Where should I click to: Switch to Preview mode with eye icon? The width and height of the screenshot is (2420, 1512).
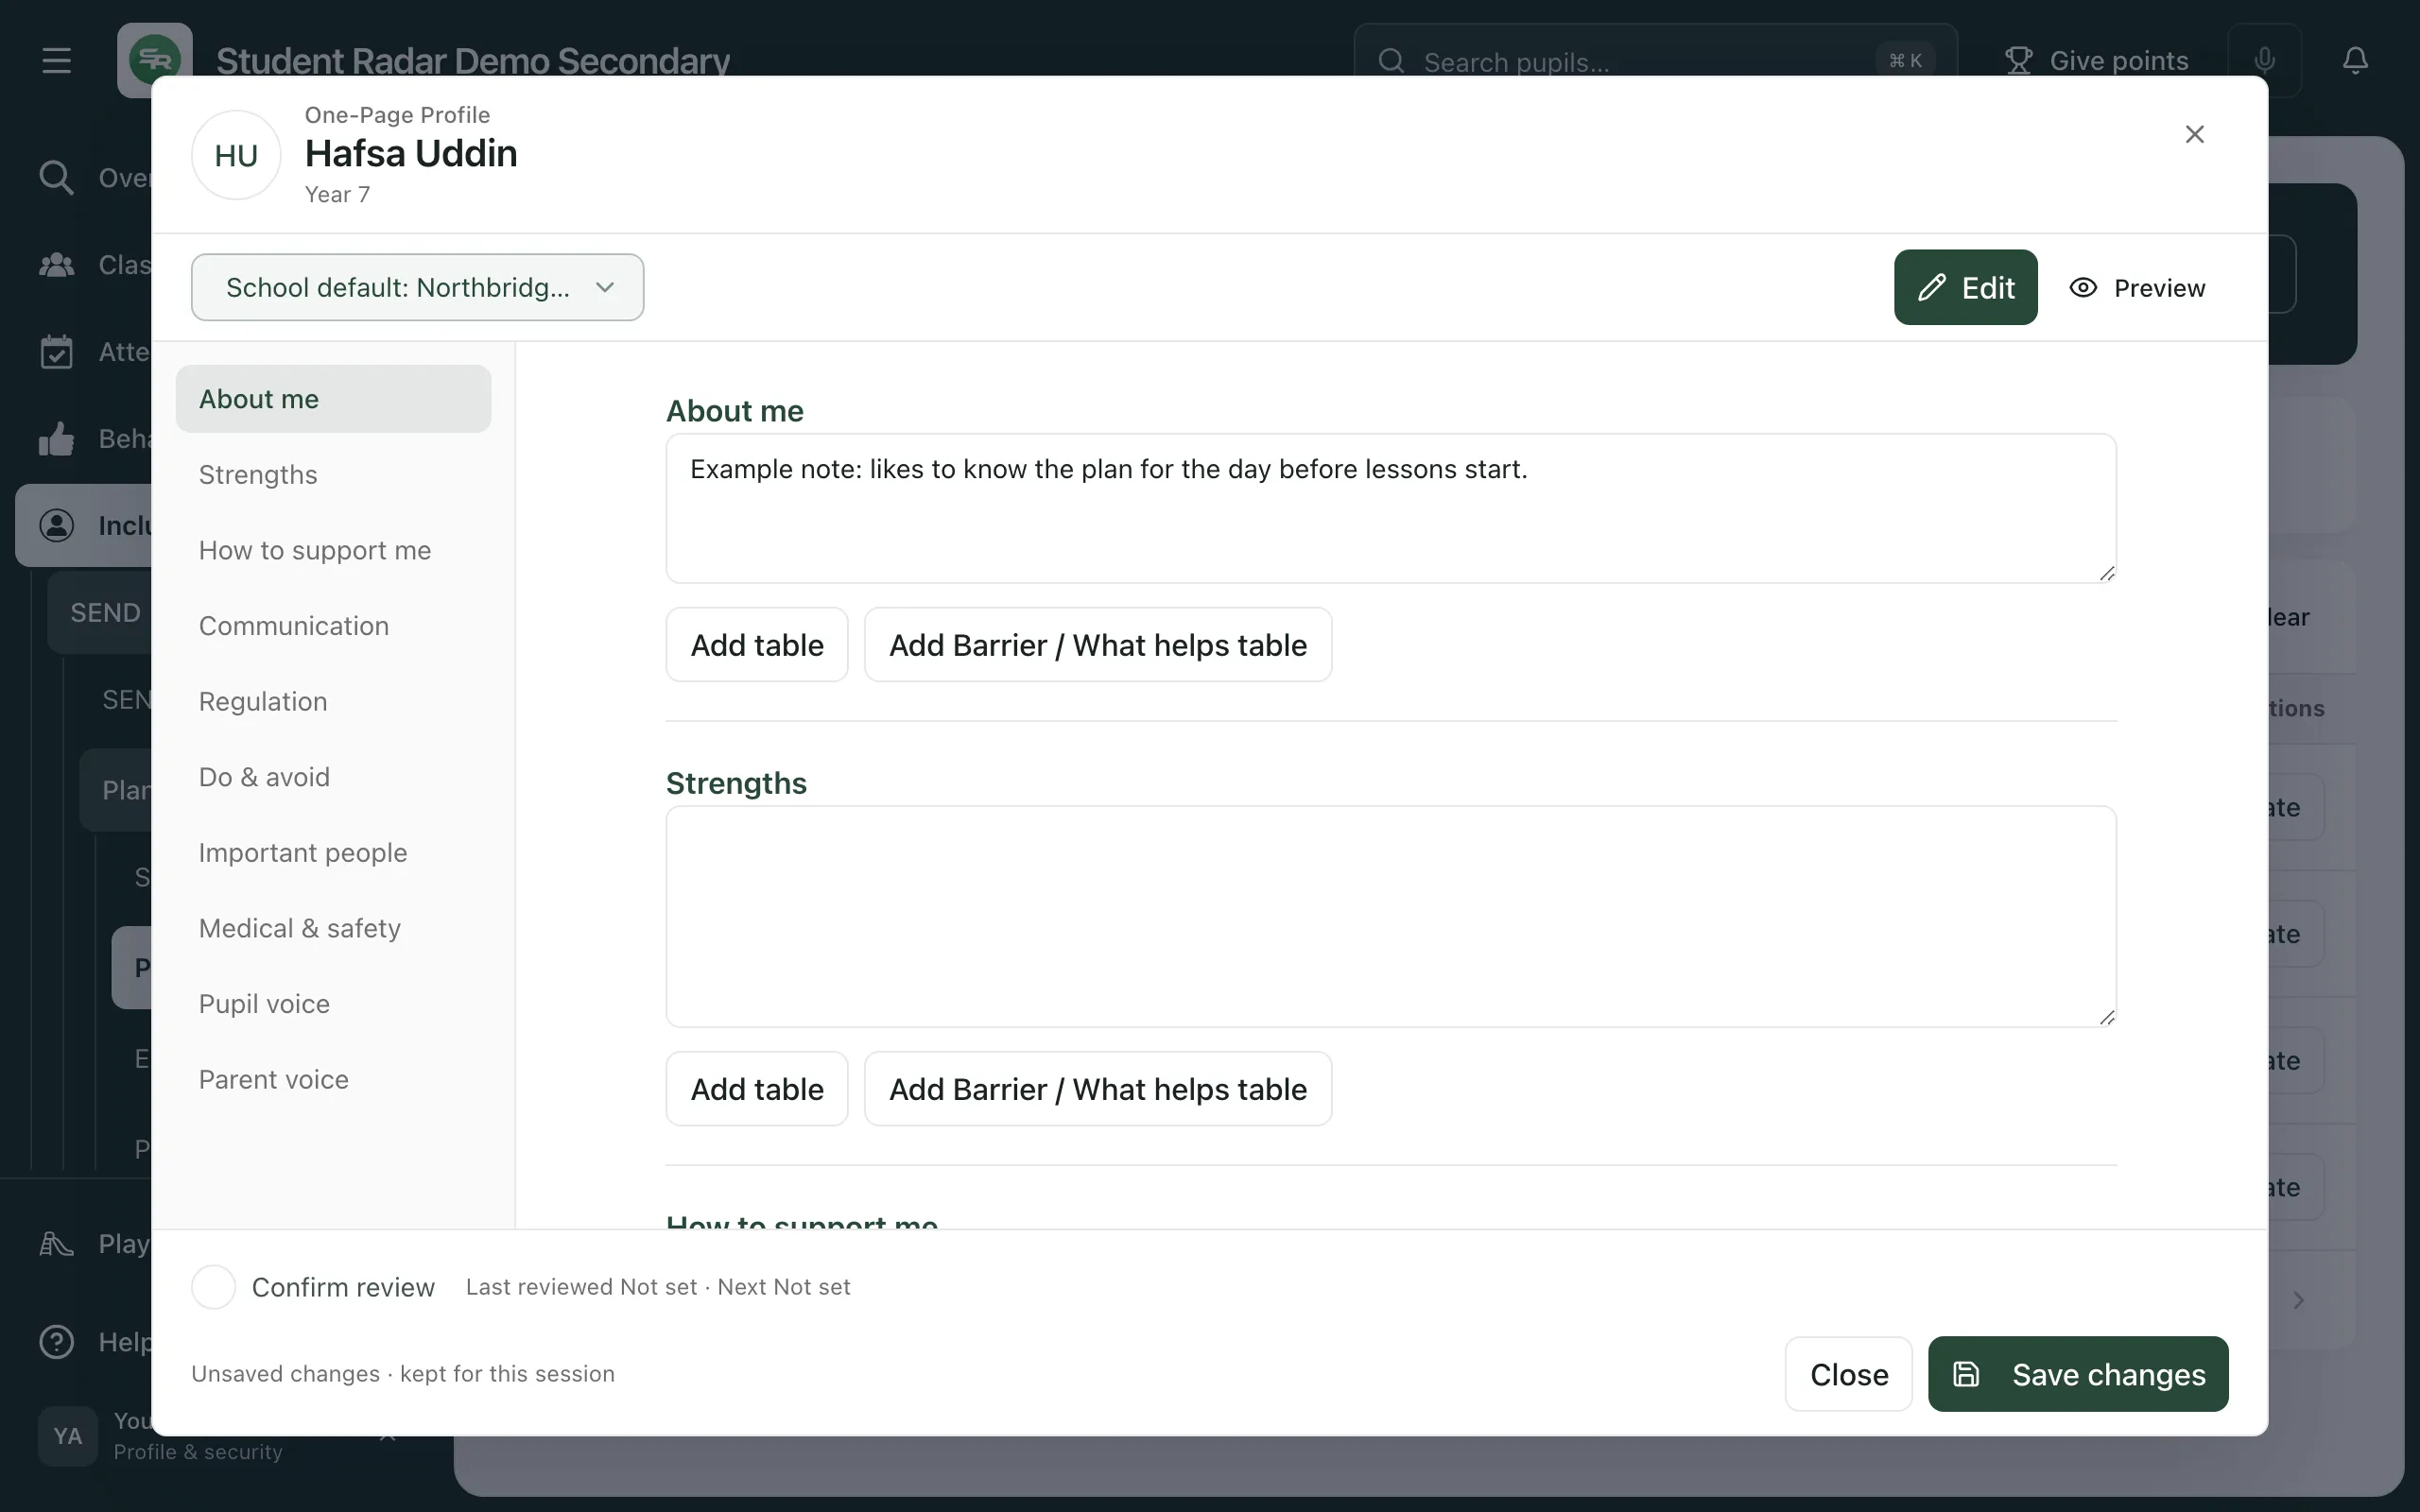click(x=2136, y=288)
